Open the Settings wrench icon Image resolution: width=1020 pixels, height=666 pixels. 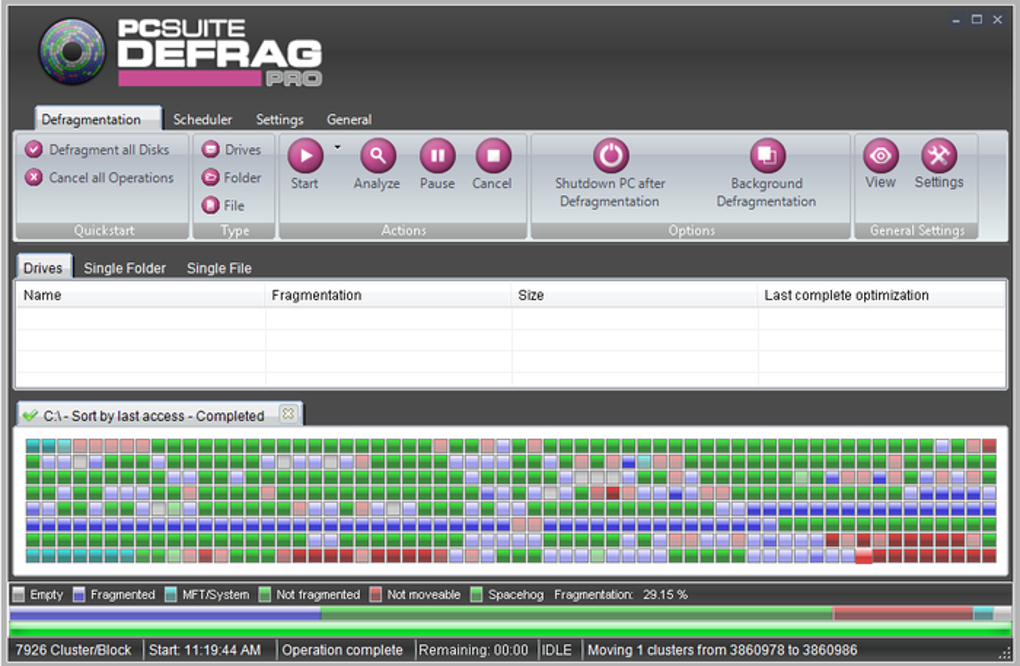point(938,156)
